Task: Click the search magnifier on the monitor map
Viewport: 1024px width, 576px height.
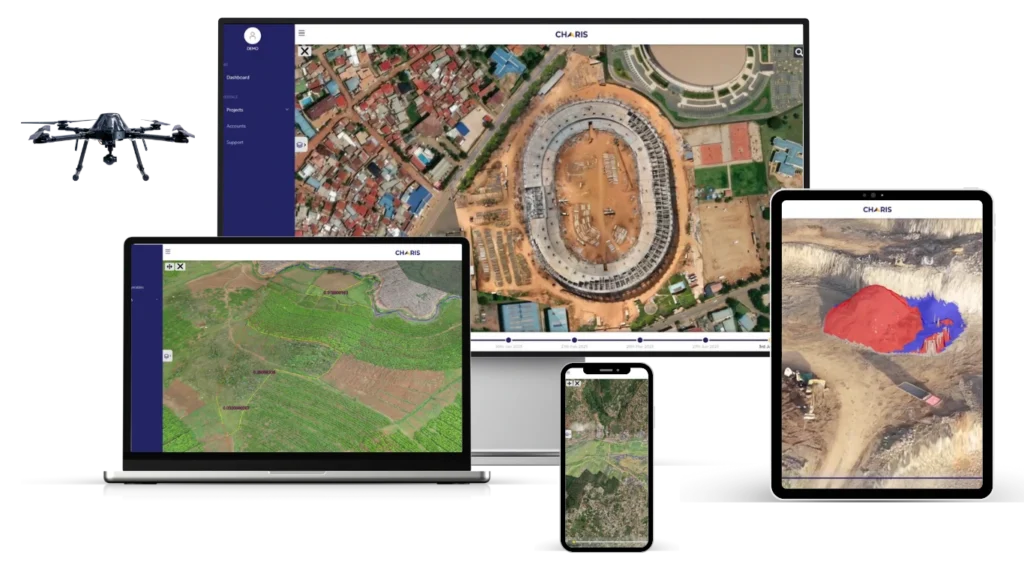Action: [799, 52]
